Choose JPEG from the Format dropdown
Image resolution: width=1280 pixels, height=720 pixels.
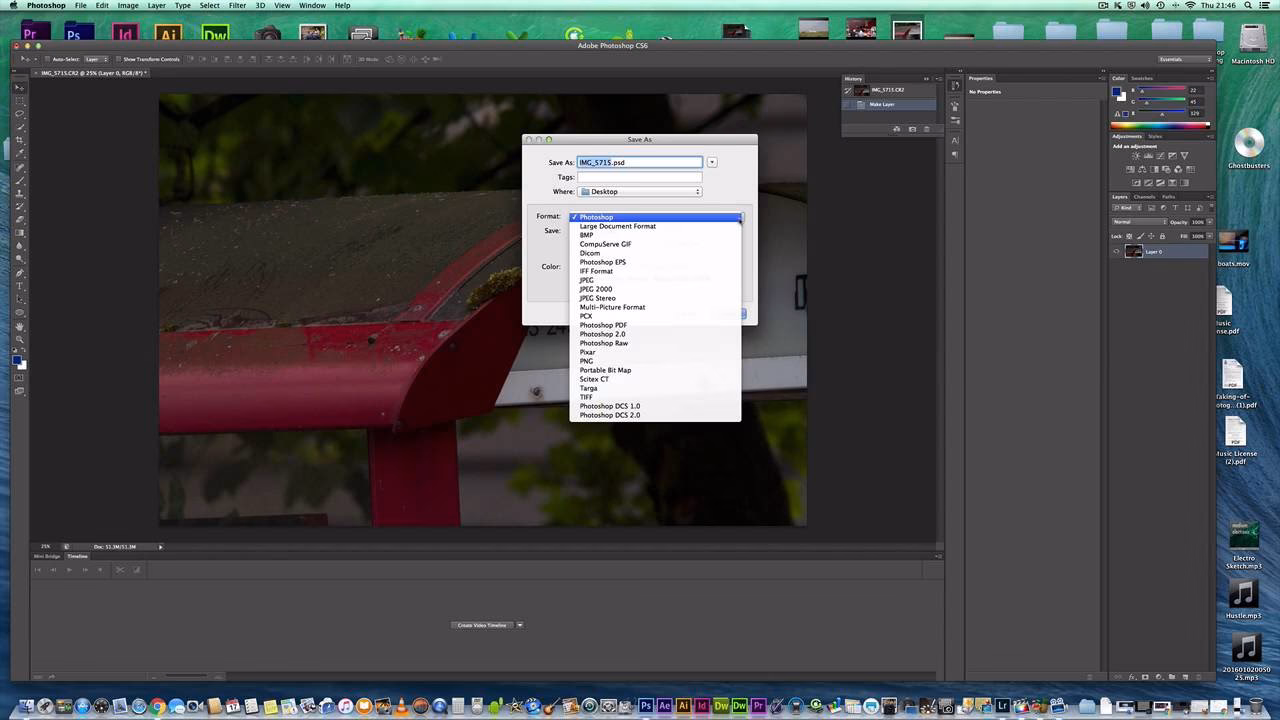[587, 280]
